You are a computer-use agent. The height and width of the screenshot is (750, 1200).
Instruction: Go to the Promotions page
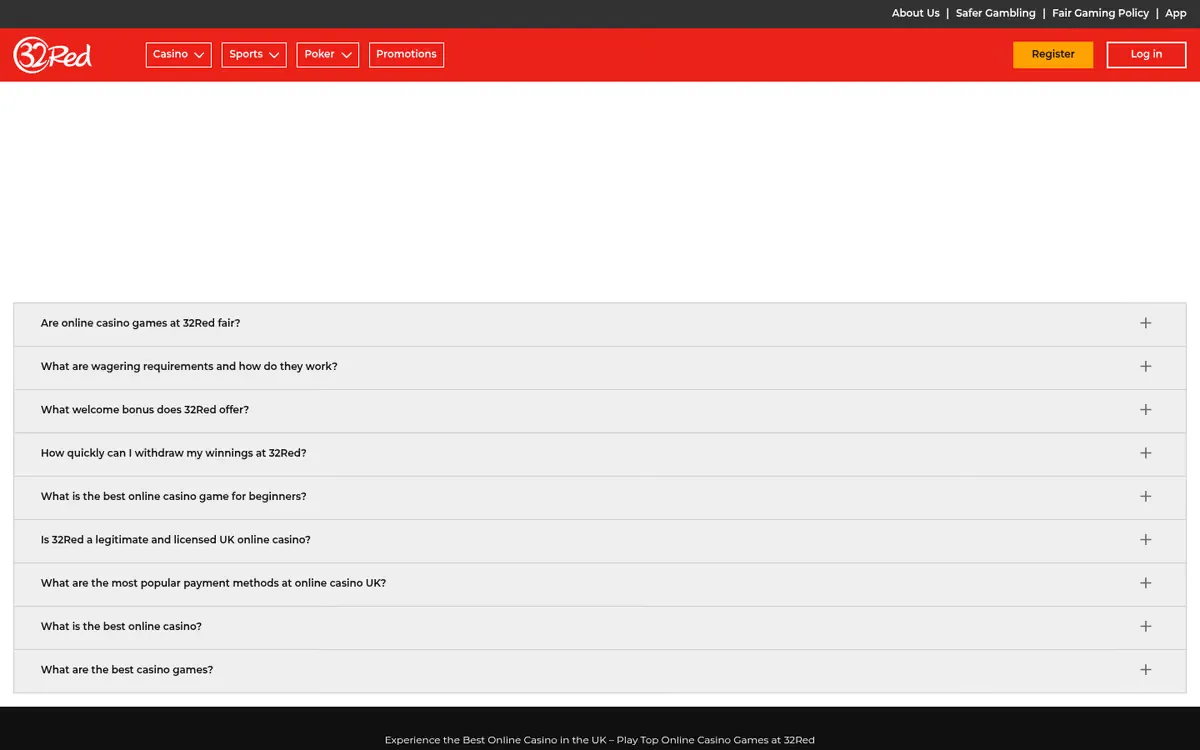(406, 55)
